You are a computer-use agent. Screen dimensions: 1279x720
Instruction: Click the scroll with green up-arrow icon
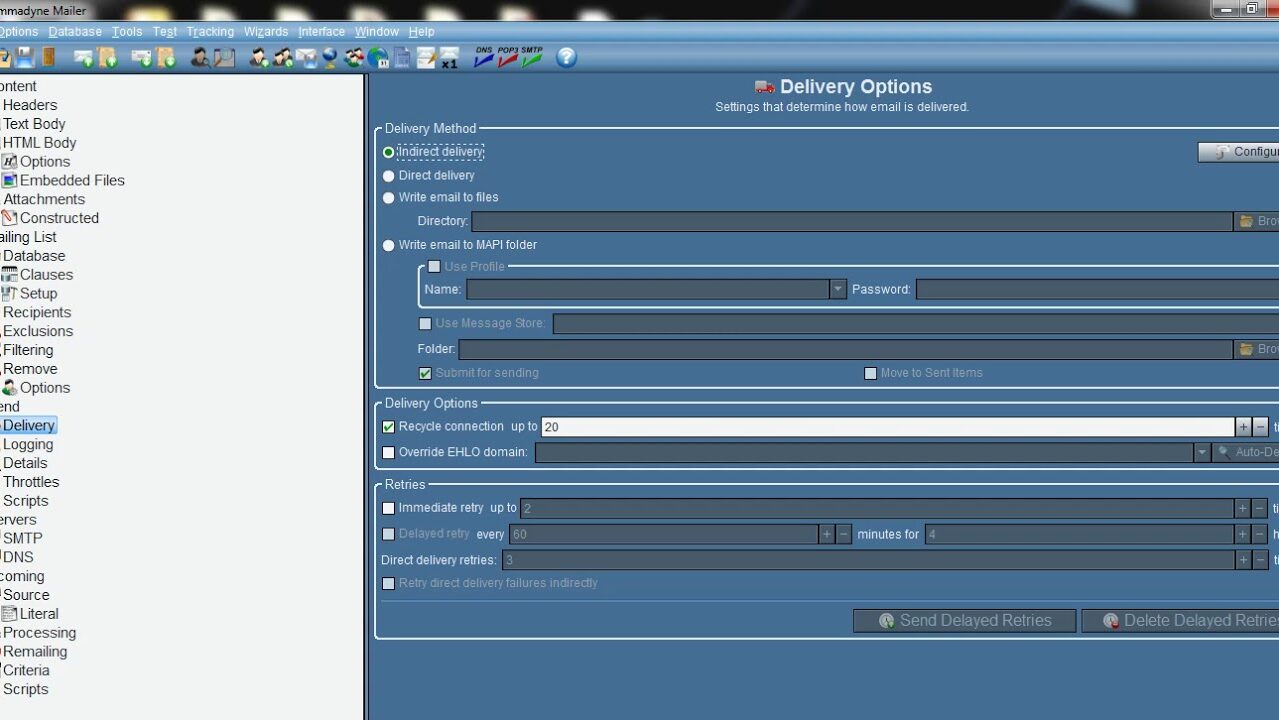(107, 57)
